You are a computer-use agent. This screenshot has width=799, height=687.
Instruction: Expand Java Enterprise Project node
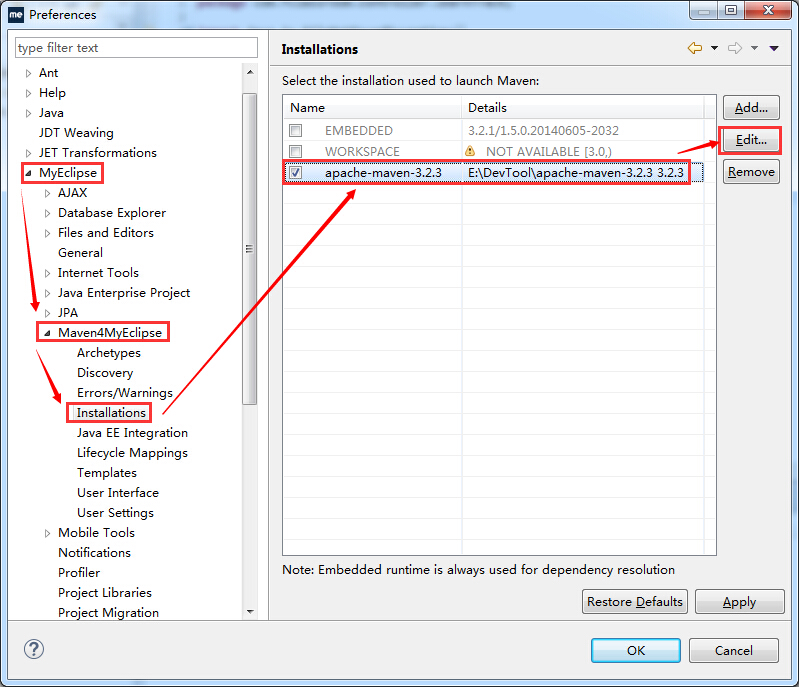click(47, 293)
